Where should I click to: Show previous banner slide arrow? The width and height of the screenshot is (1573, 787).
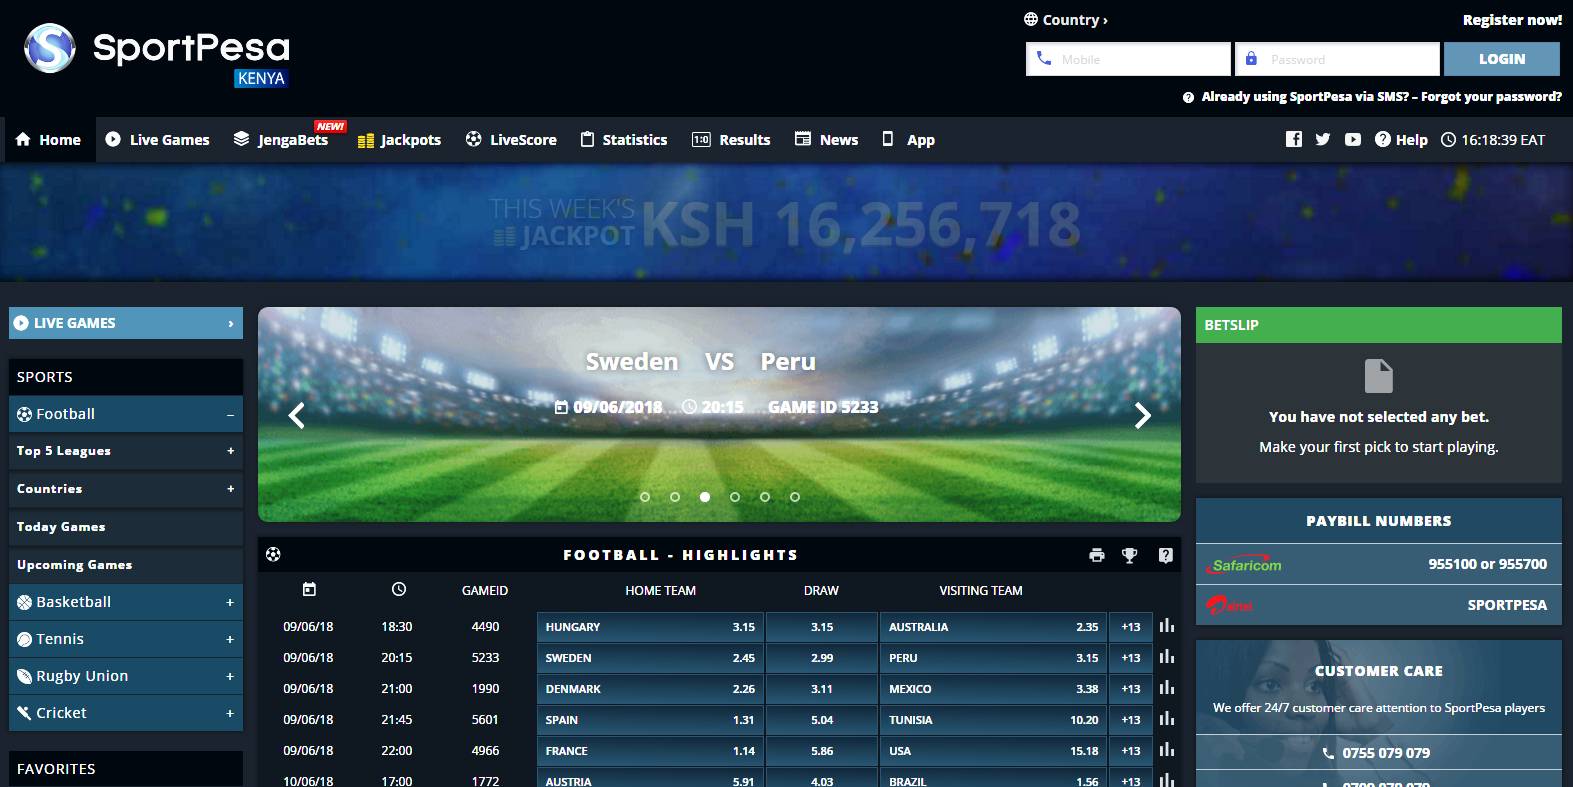tap(297, 415)
